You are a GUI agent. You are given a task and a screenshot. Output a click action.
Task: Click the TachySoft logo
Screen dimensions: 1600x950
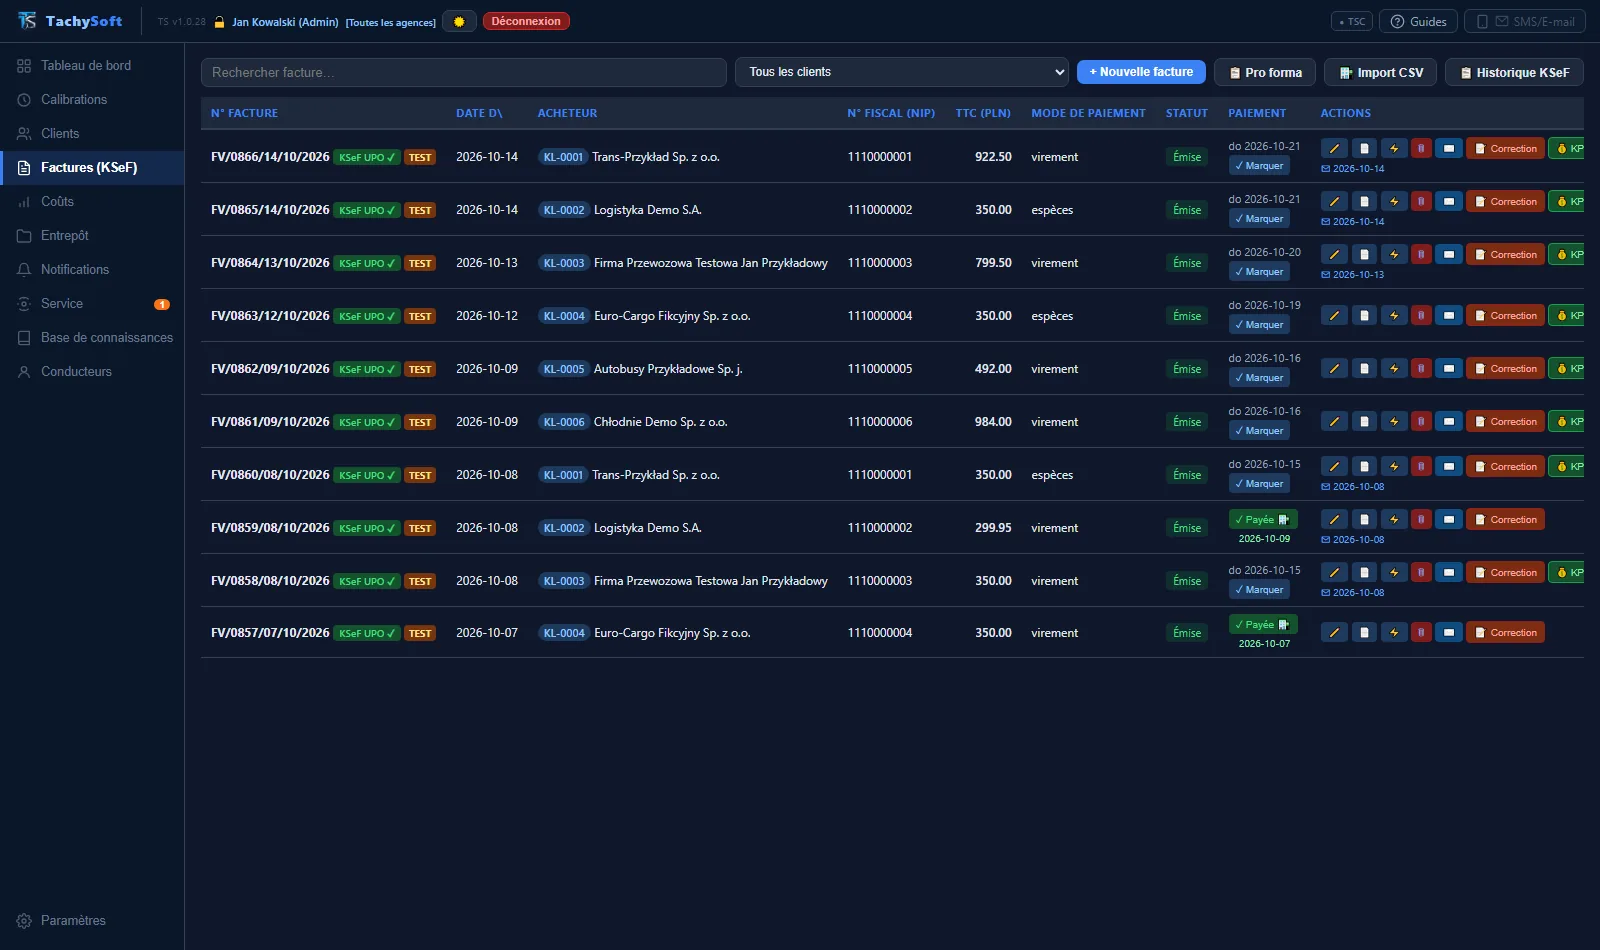click(x=70, y=21)
